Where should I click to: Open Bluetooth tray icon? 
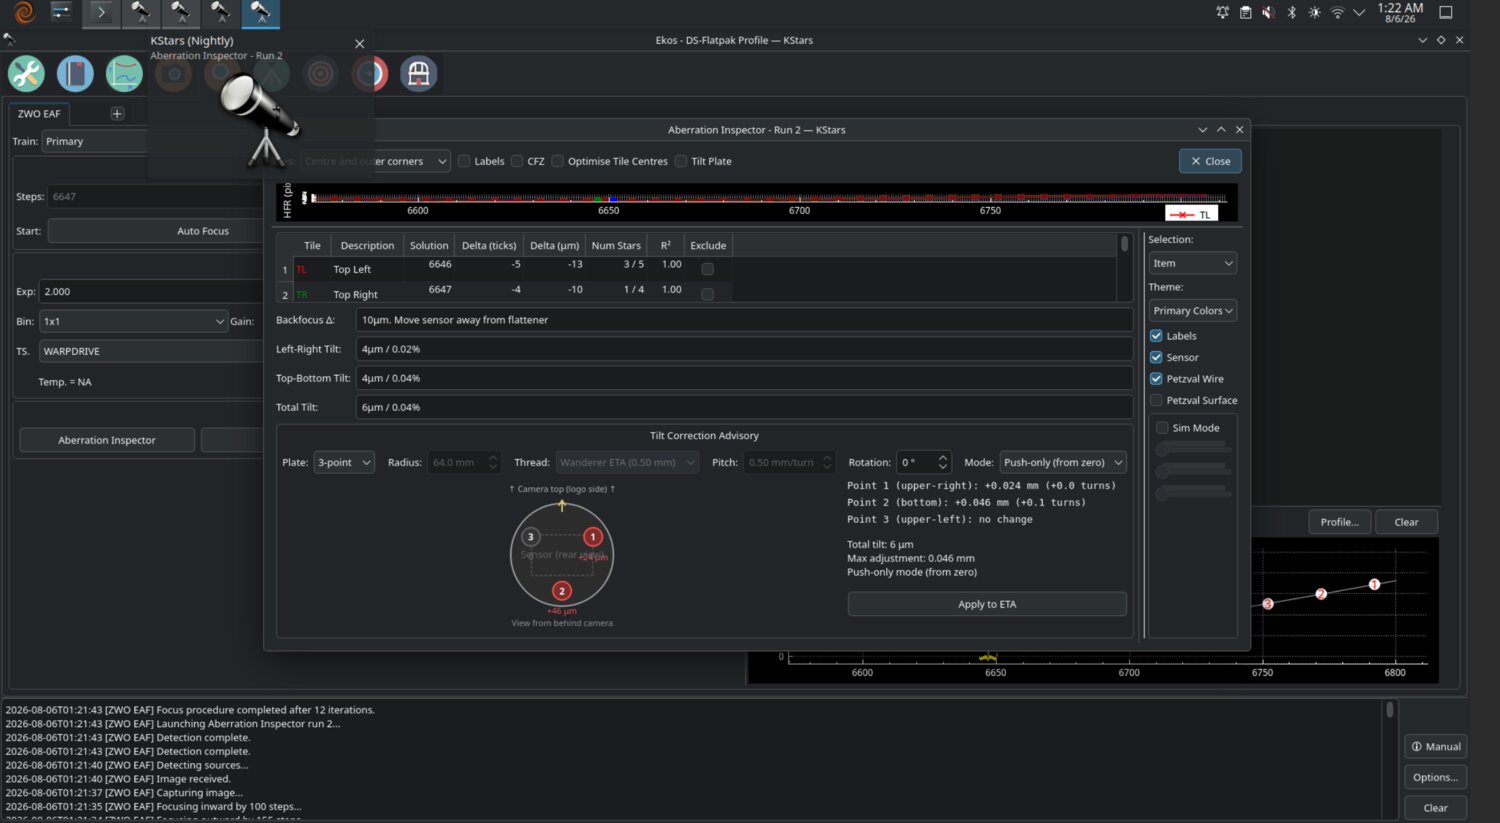pos(1291,13)
